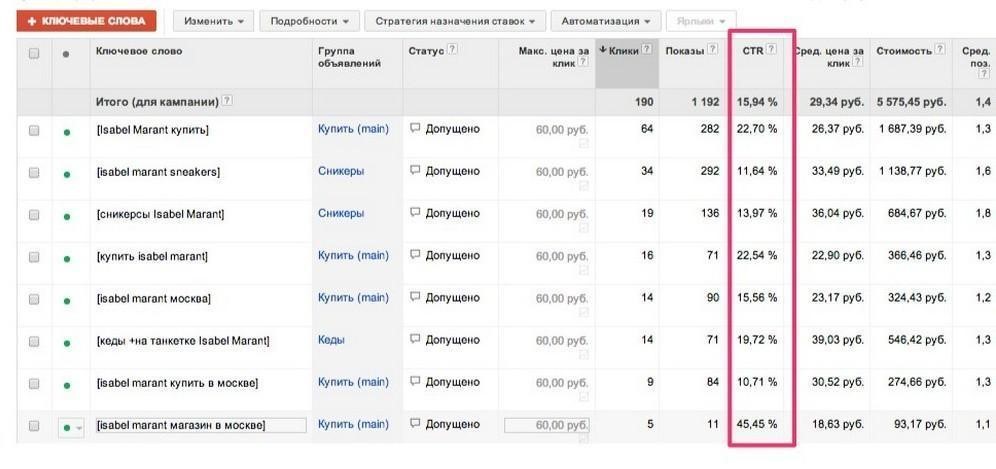The width and height of the screenshot is (996, 469).
Task: Click help icon next to Клики header
Action: tap(647, 50)
